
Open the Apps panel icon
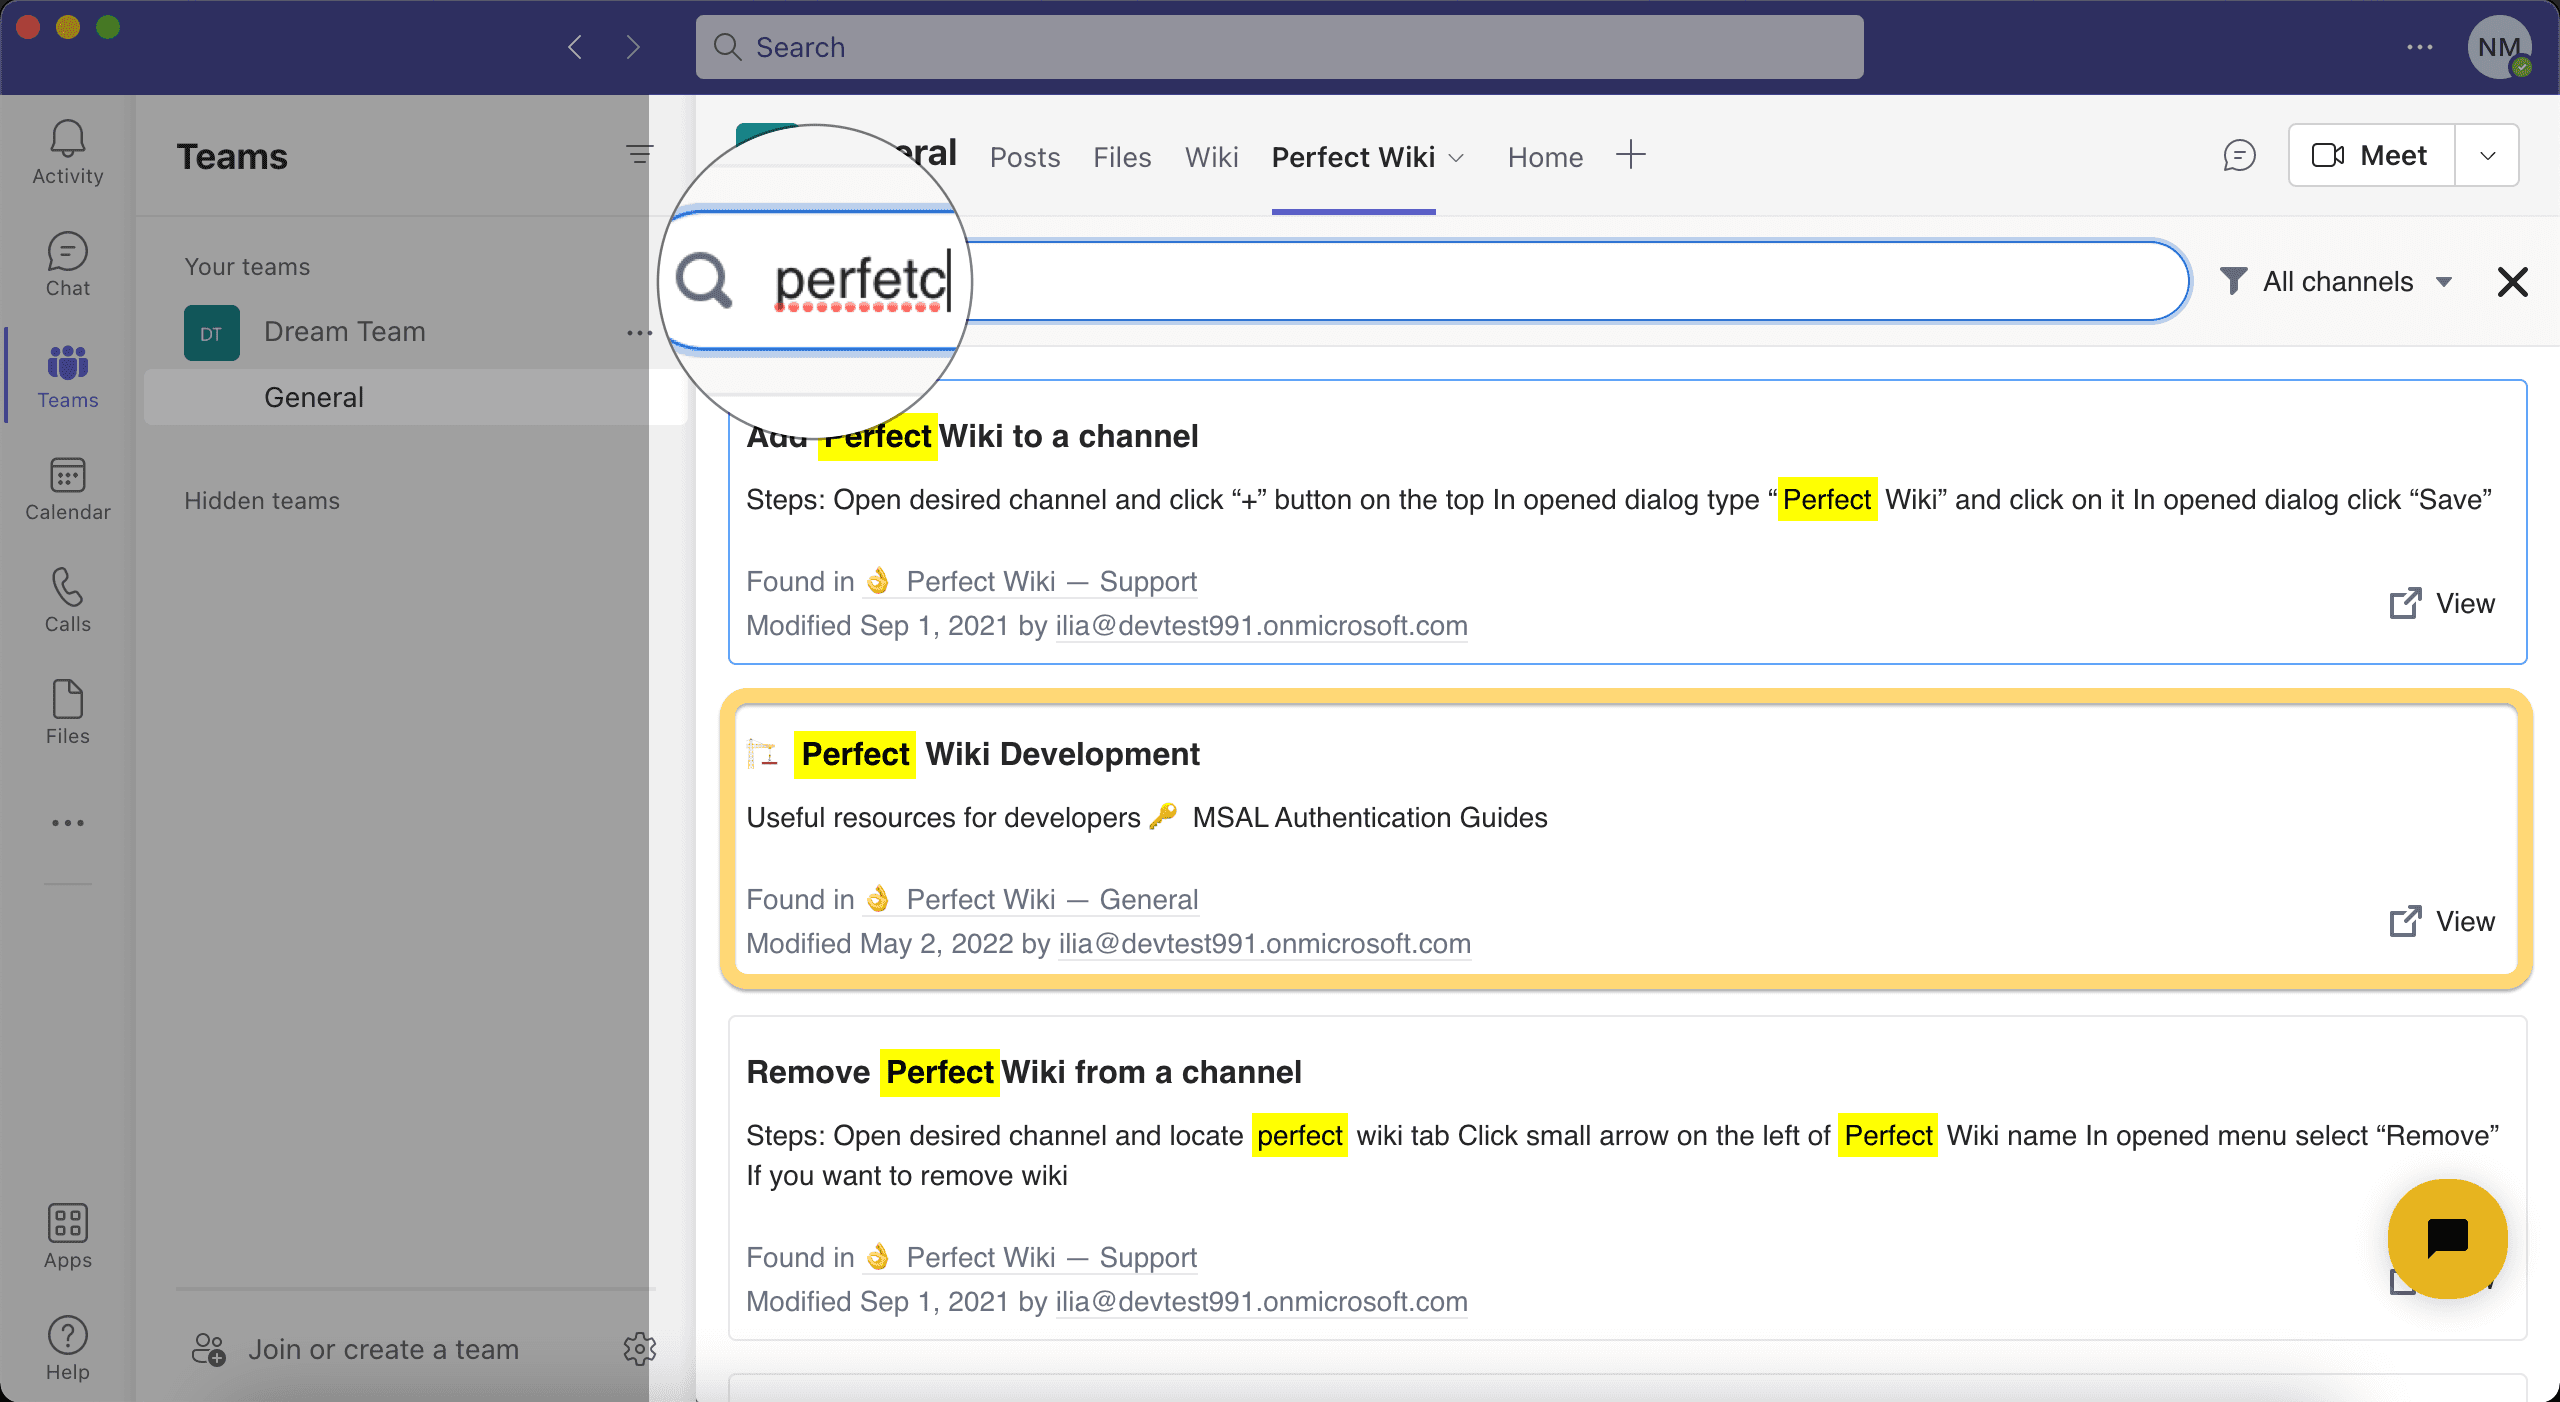[x=66, y=1236]
